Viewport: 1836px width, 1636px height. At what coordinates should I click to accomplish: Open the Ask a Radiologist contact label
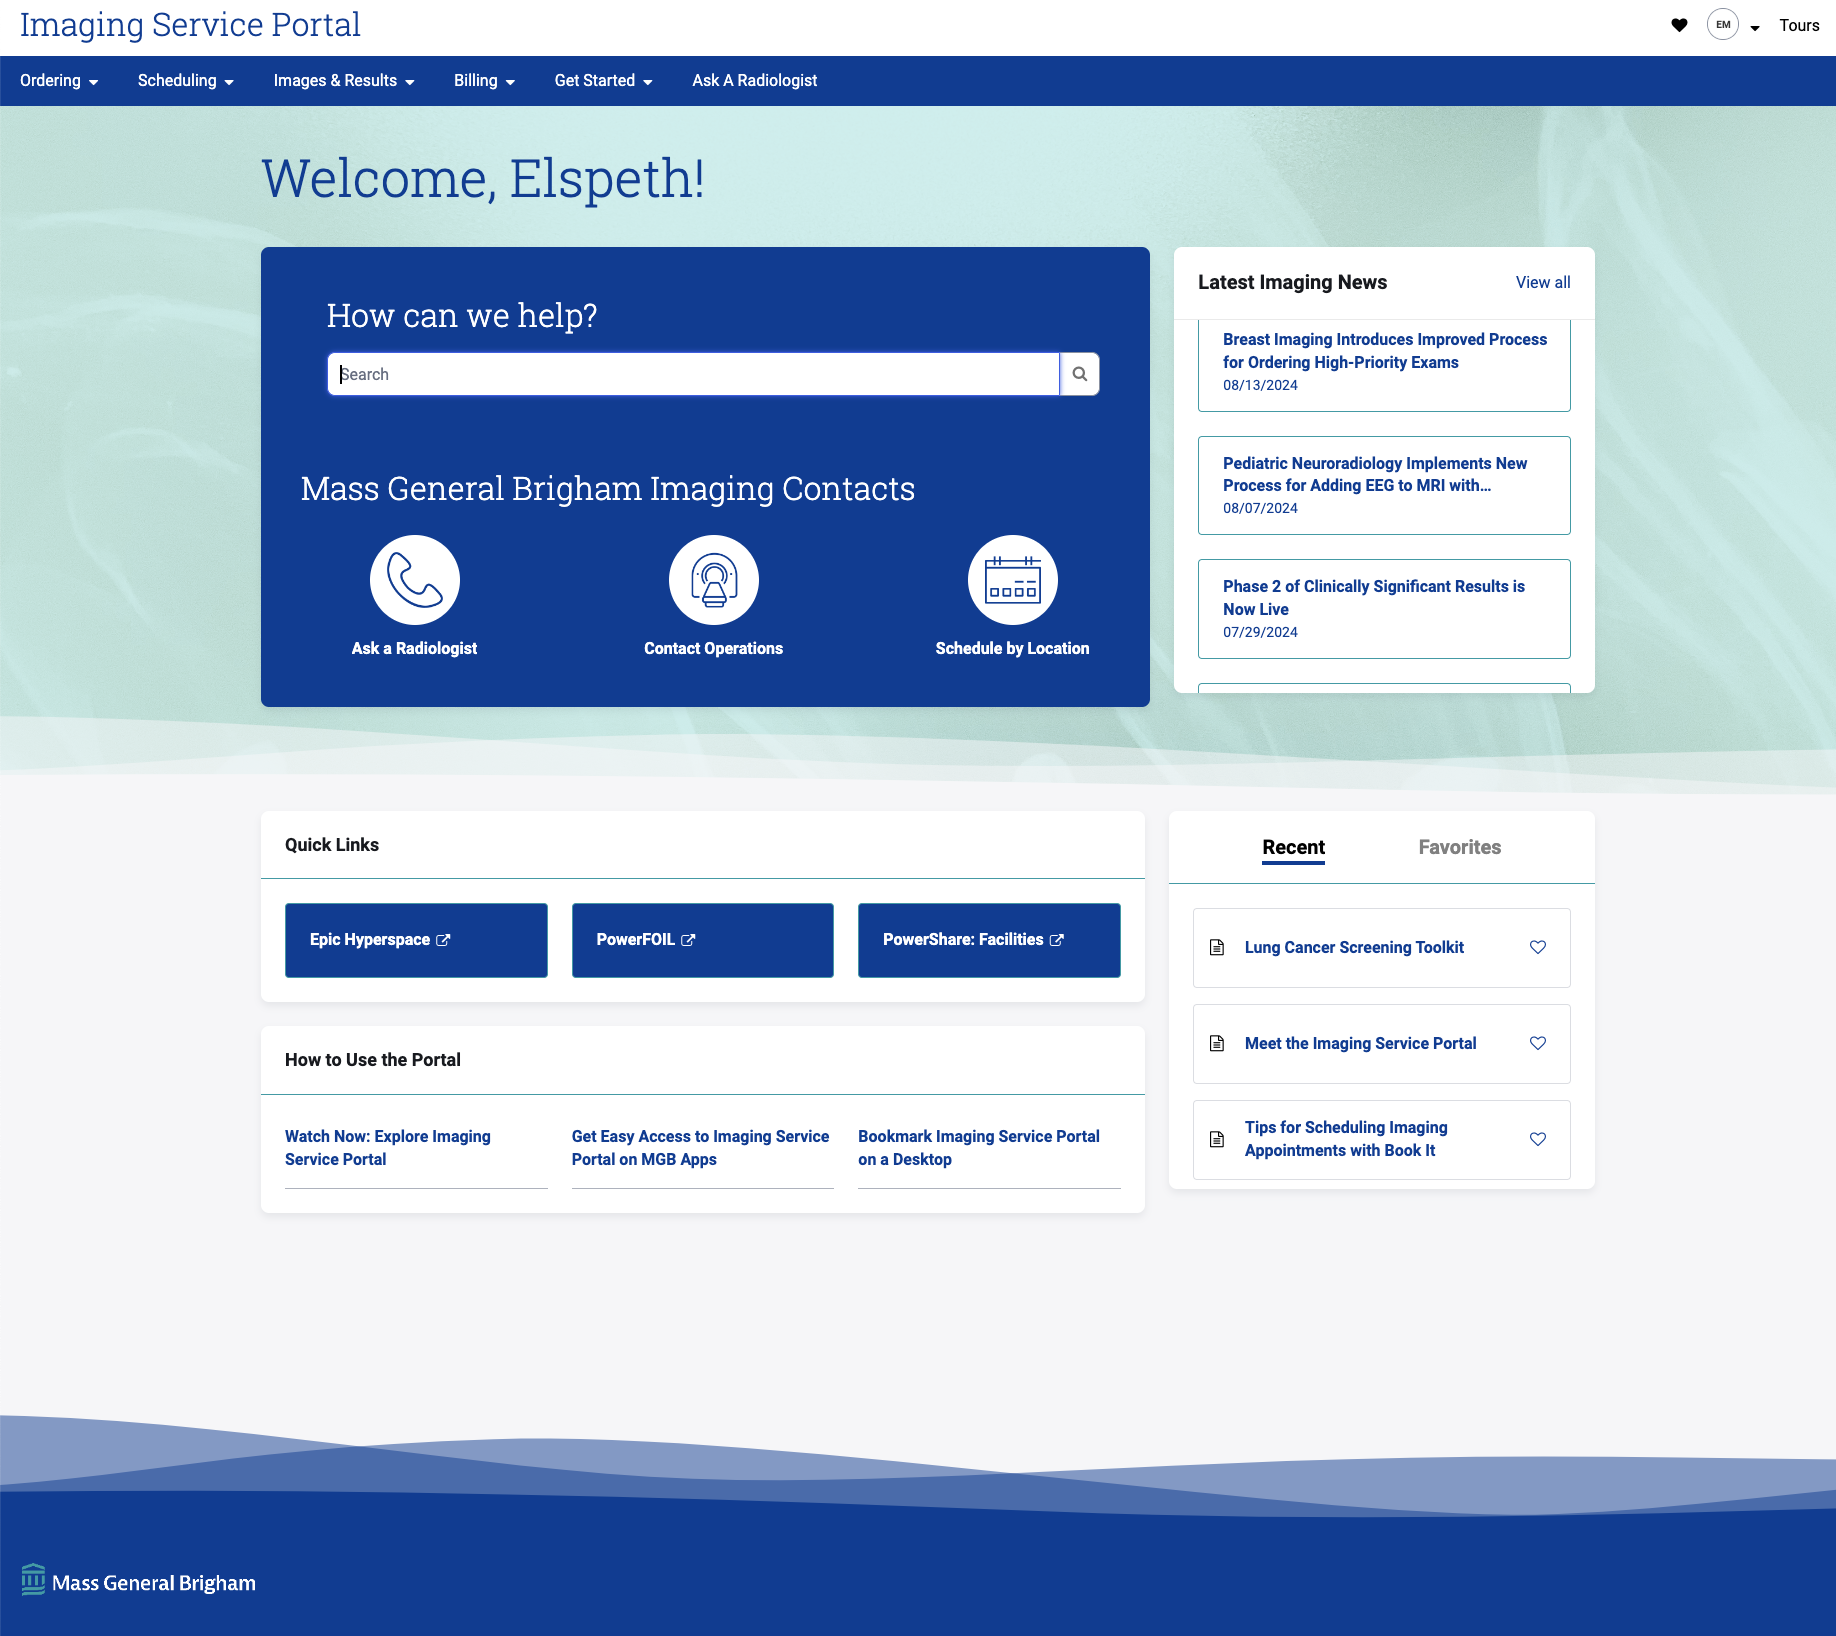click(414, 648)
